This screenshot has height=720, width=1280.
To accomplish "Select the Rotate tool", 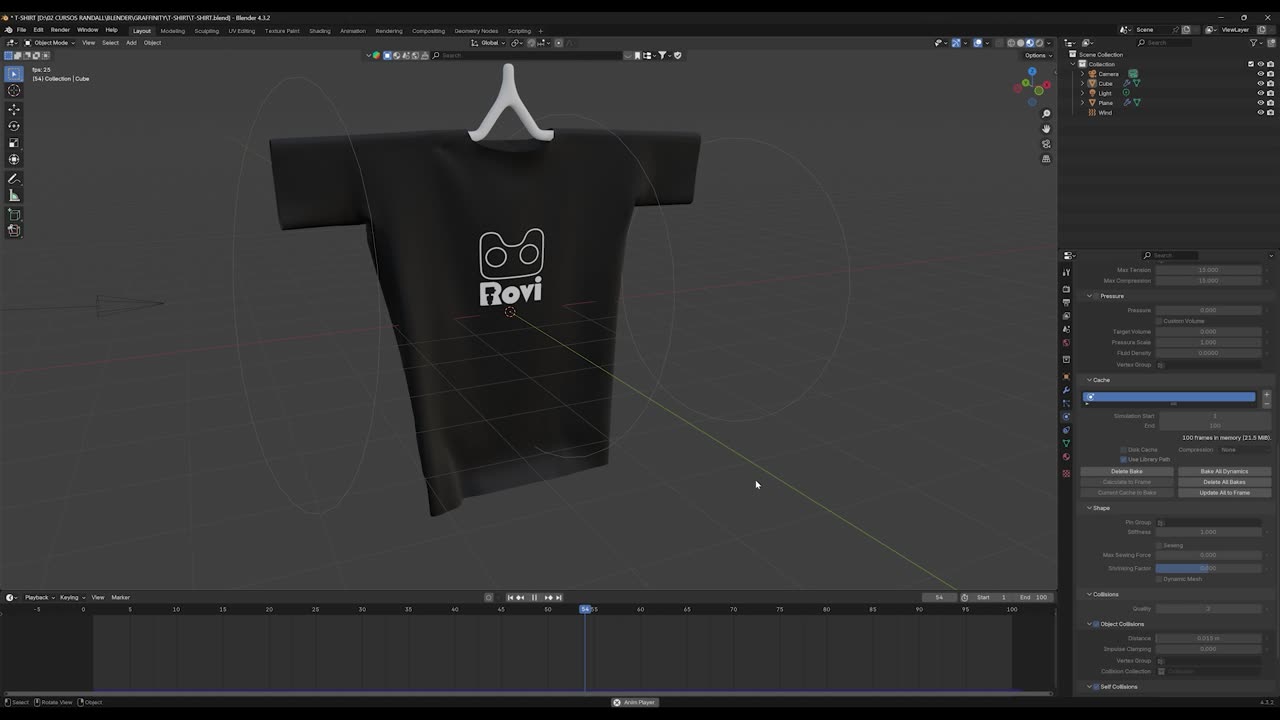I will click(14, 126).
